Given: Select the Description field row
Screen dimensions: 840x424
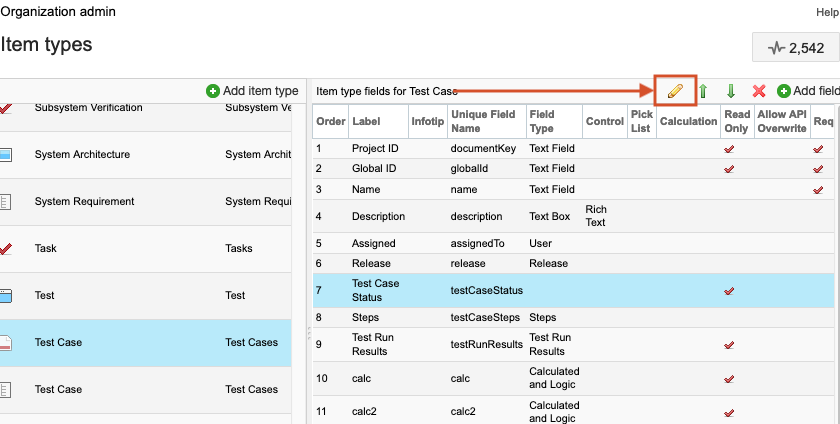Looking at the screenshot, I should [573, 217].
